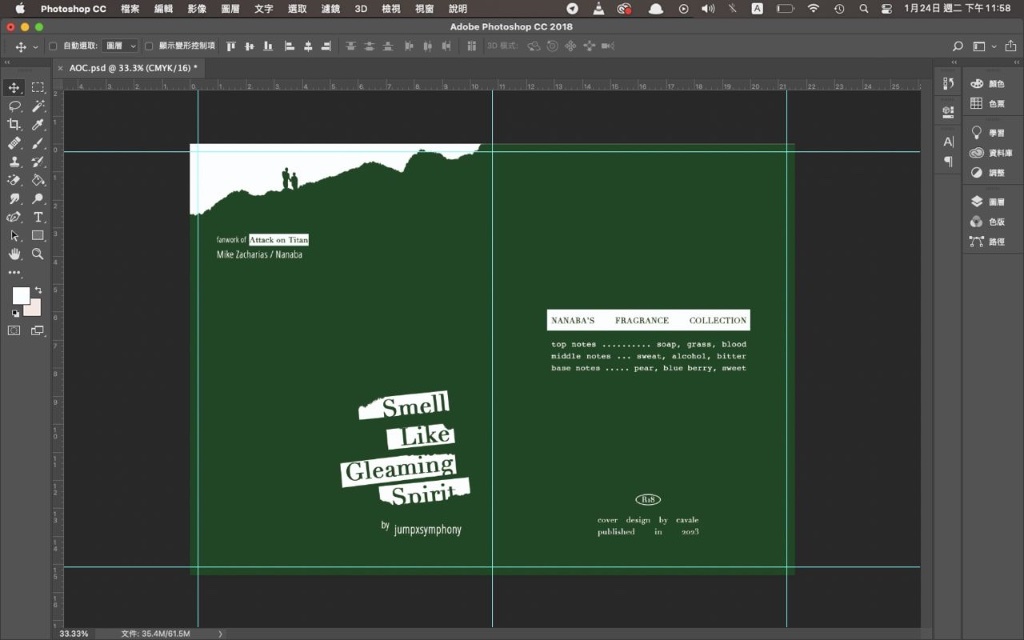Screen dimensions: 1024x640
Task: Select the Paint Bucket tool
Action: tap(38, 180)
